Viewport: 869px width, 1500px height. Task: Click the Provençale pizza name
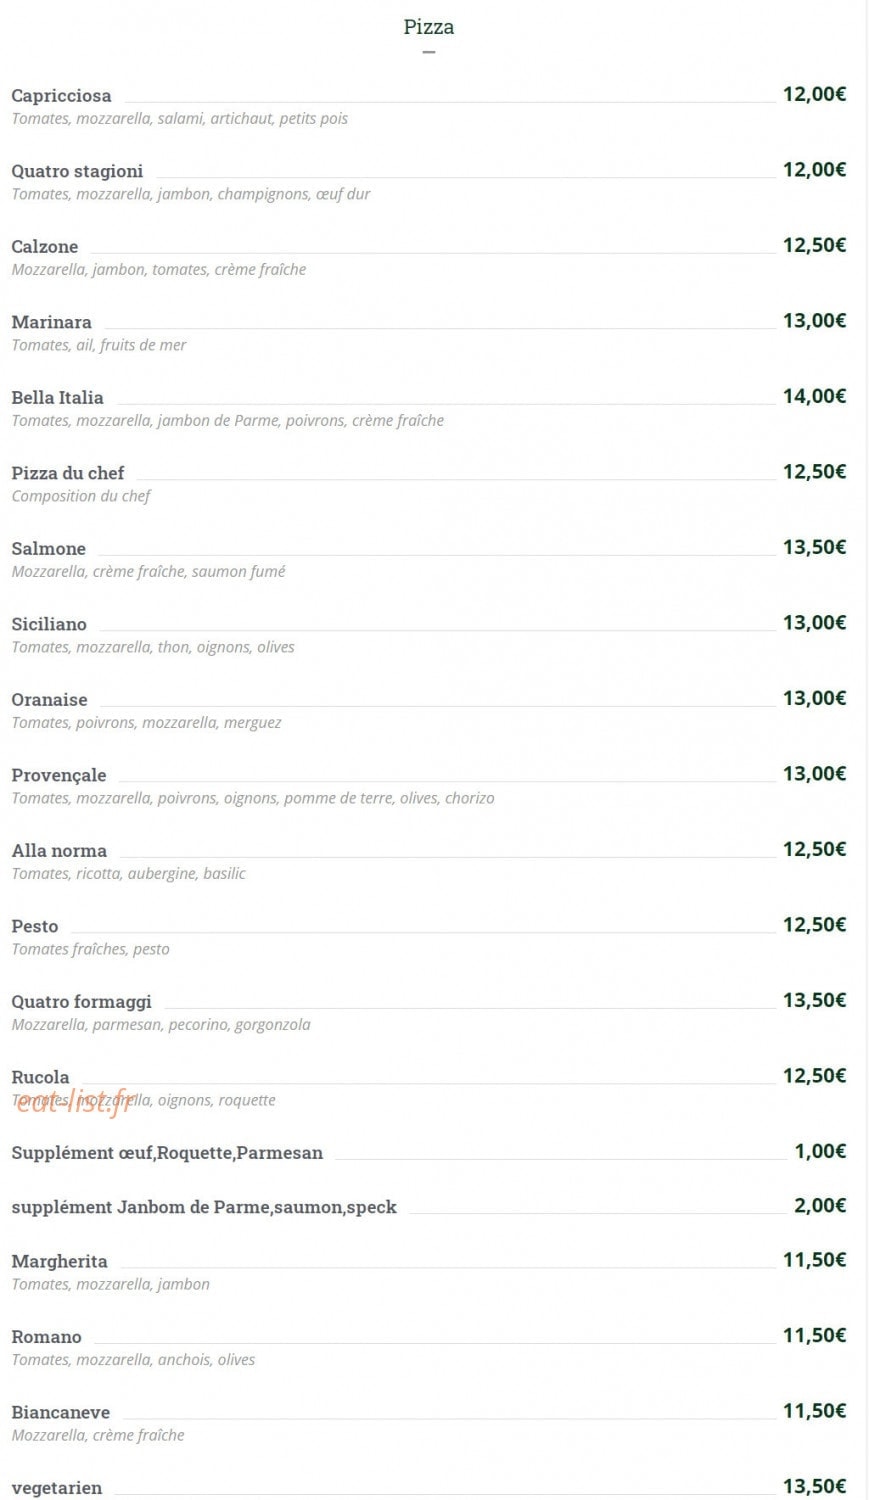(58, 775)
